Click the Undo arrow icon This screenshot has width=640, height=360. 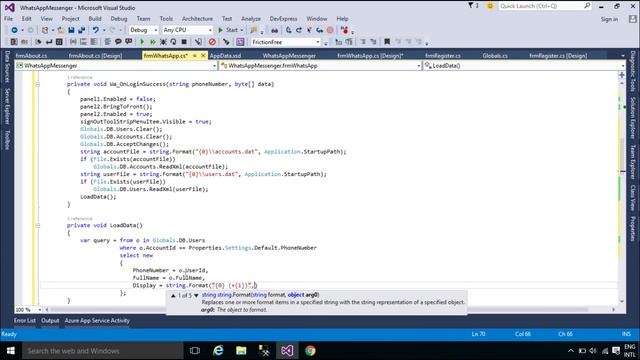pyautogui.click(x=96, y=30)
